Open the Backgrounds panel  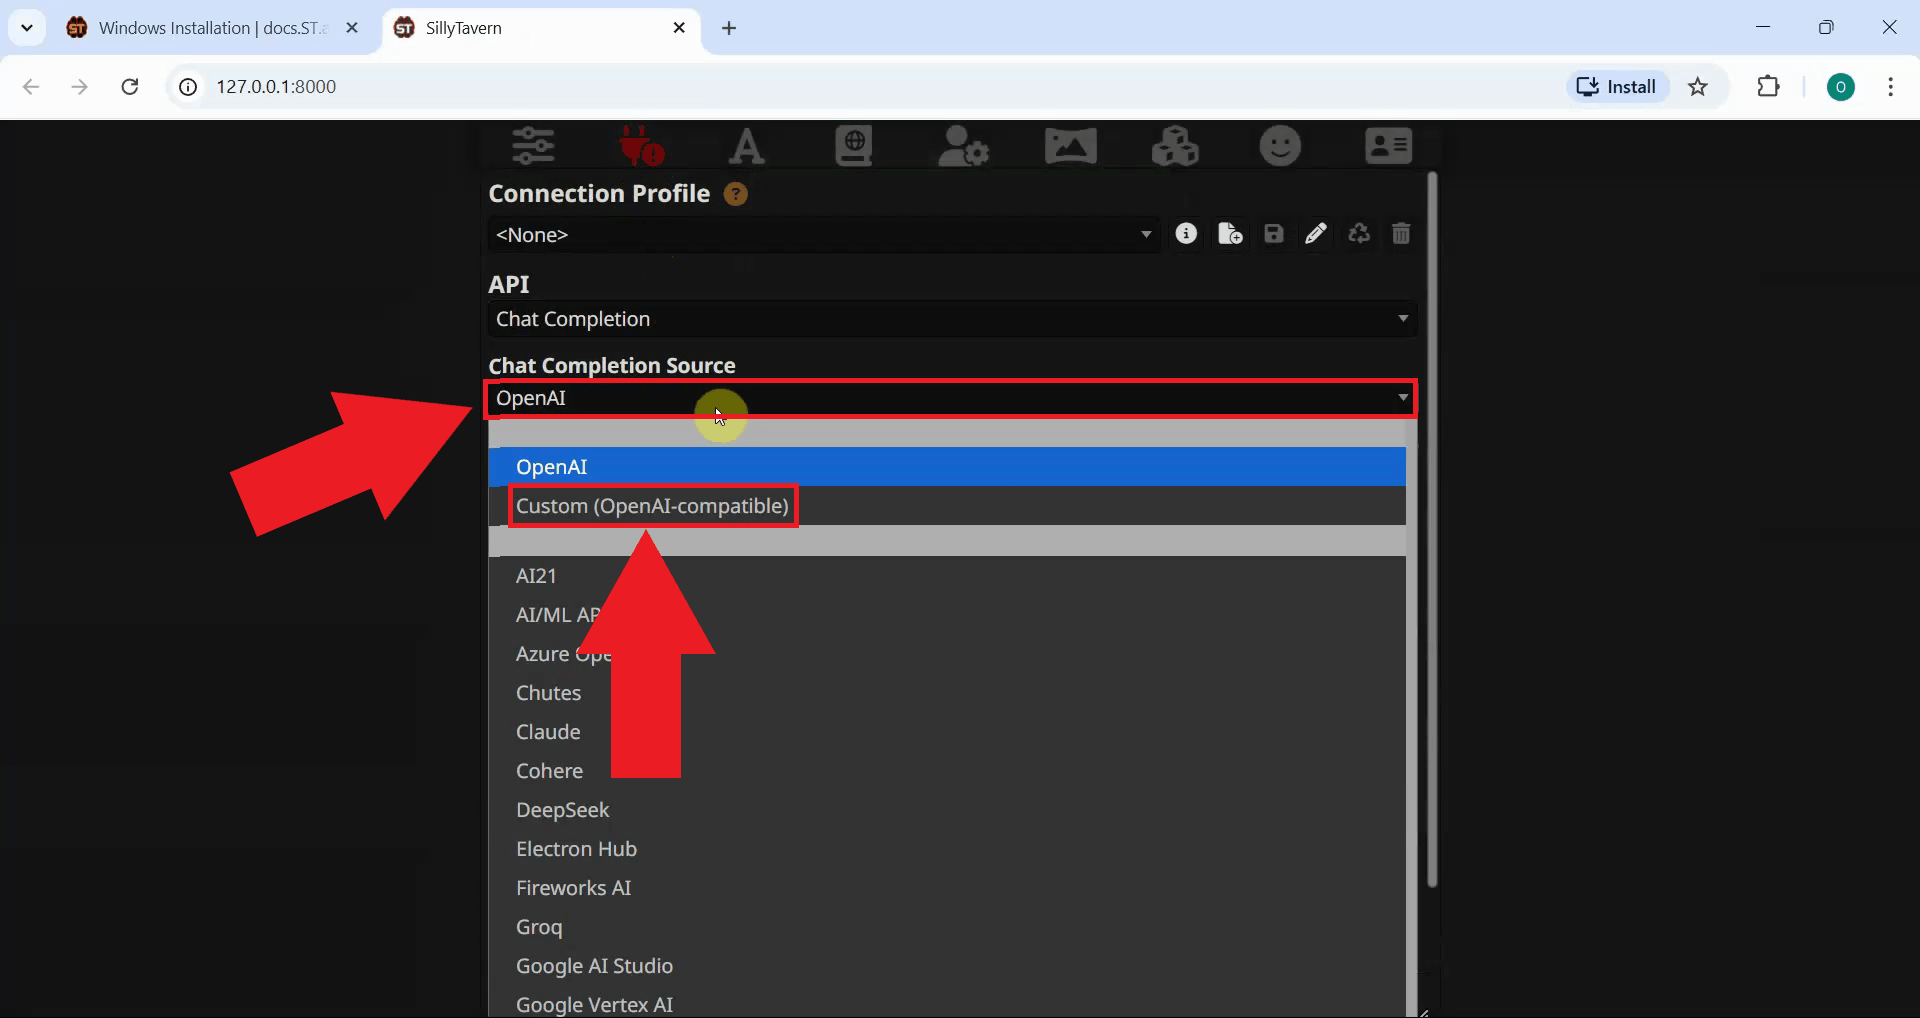1070,145
